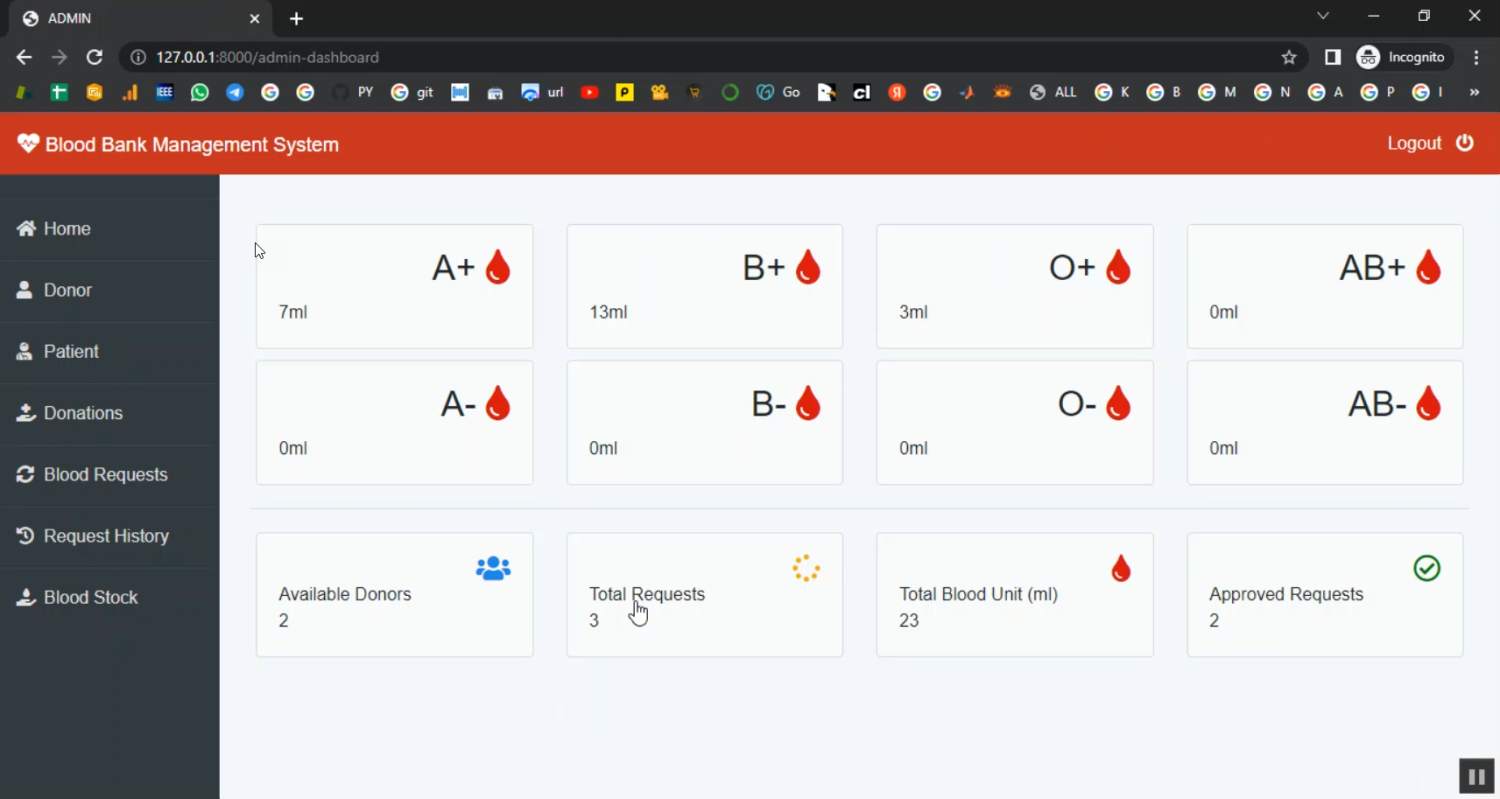
Task: Click the checkmark icon on Approved Requests card
Action: point(1427,568)
